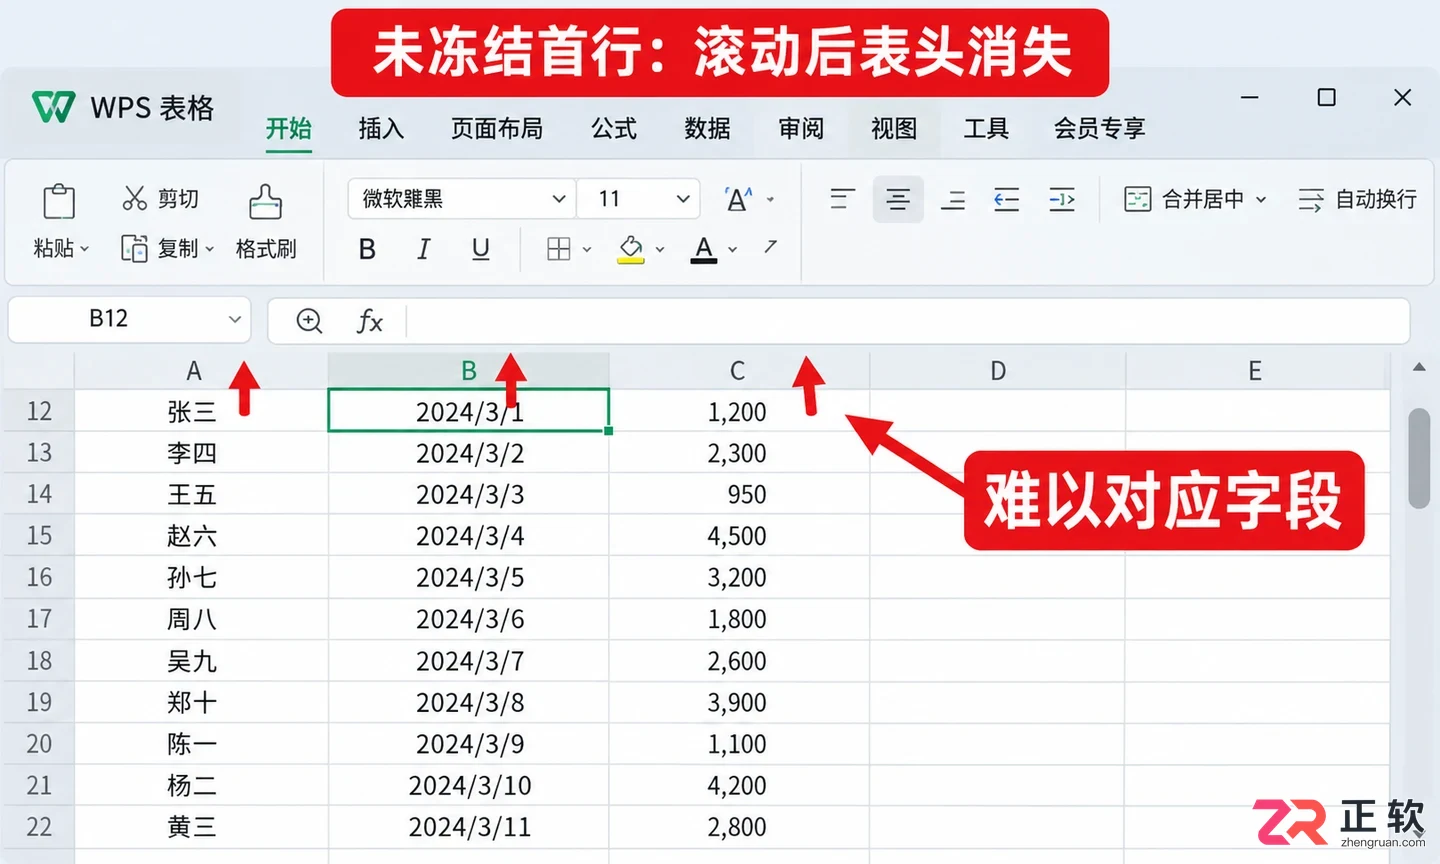Toggle underline formatting
Screen dimensions: 1440x864
click(x=481, y=249)
